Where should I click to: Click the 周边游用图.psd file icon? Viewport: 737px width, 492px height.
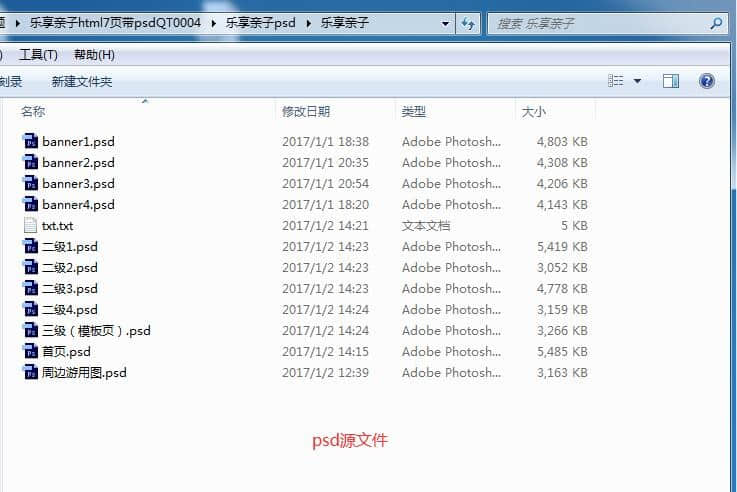[x=30, y=372]
